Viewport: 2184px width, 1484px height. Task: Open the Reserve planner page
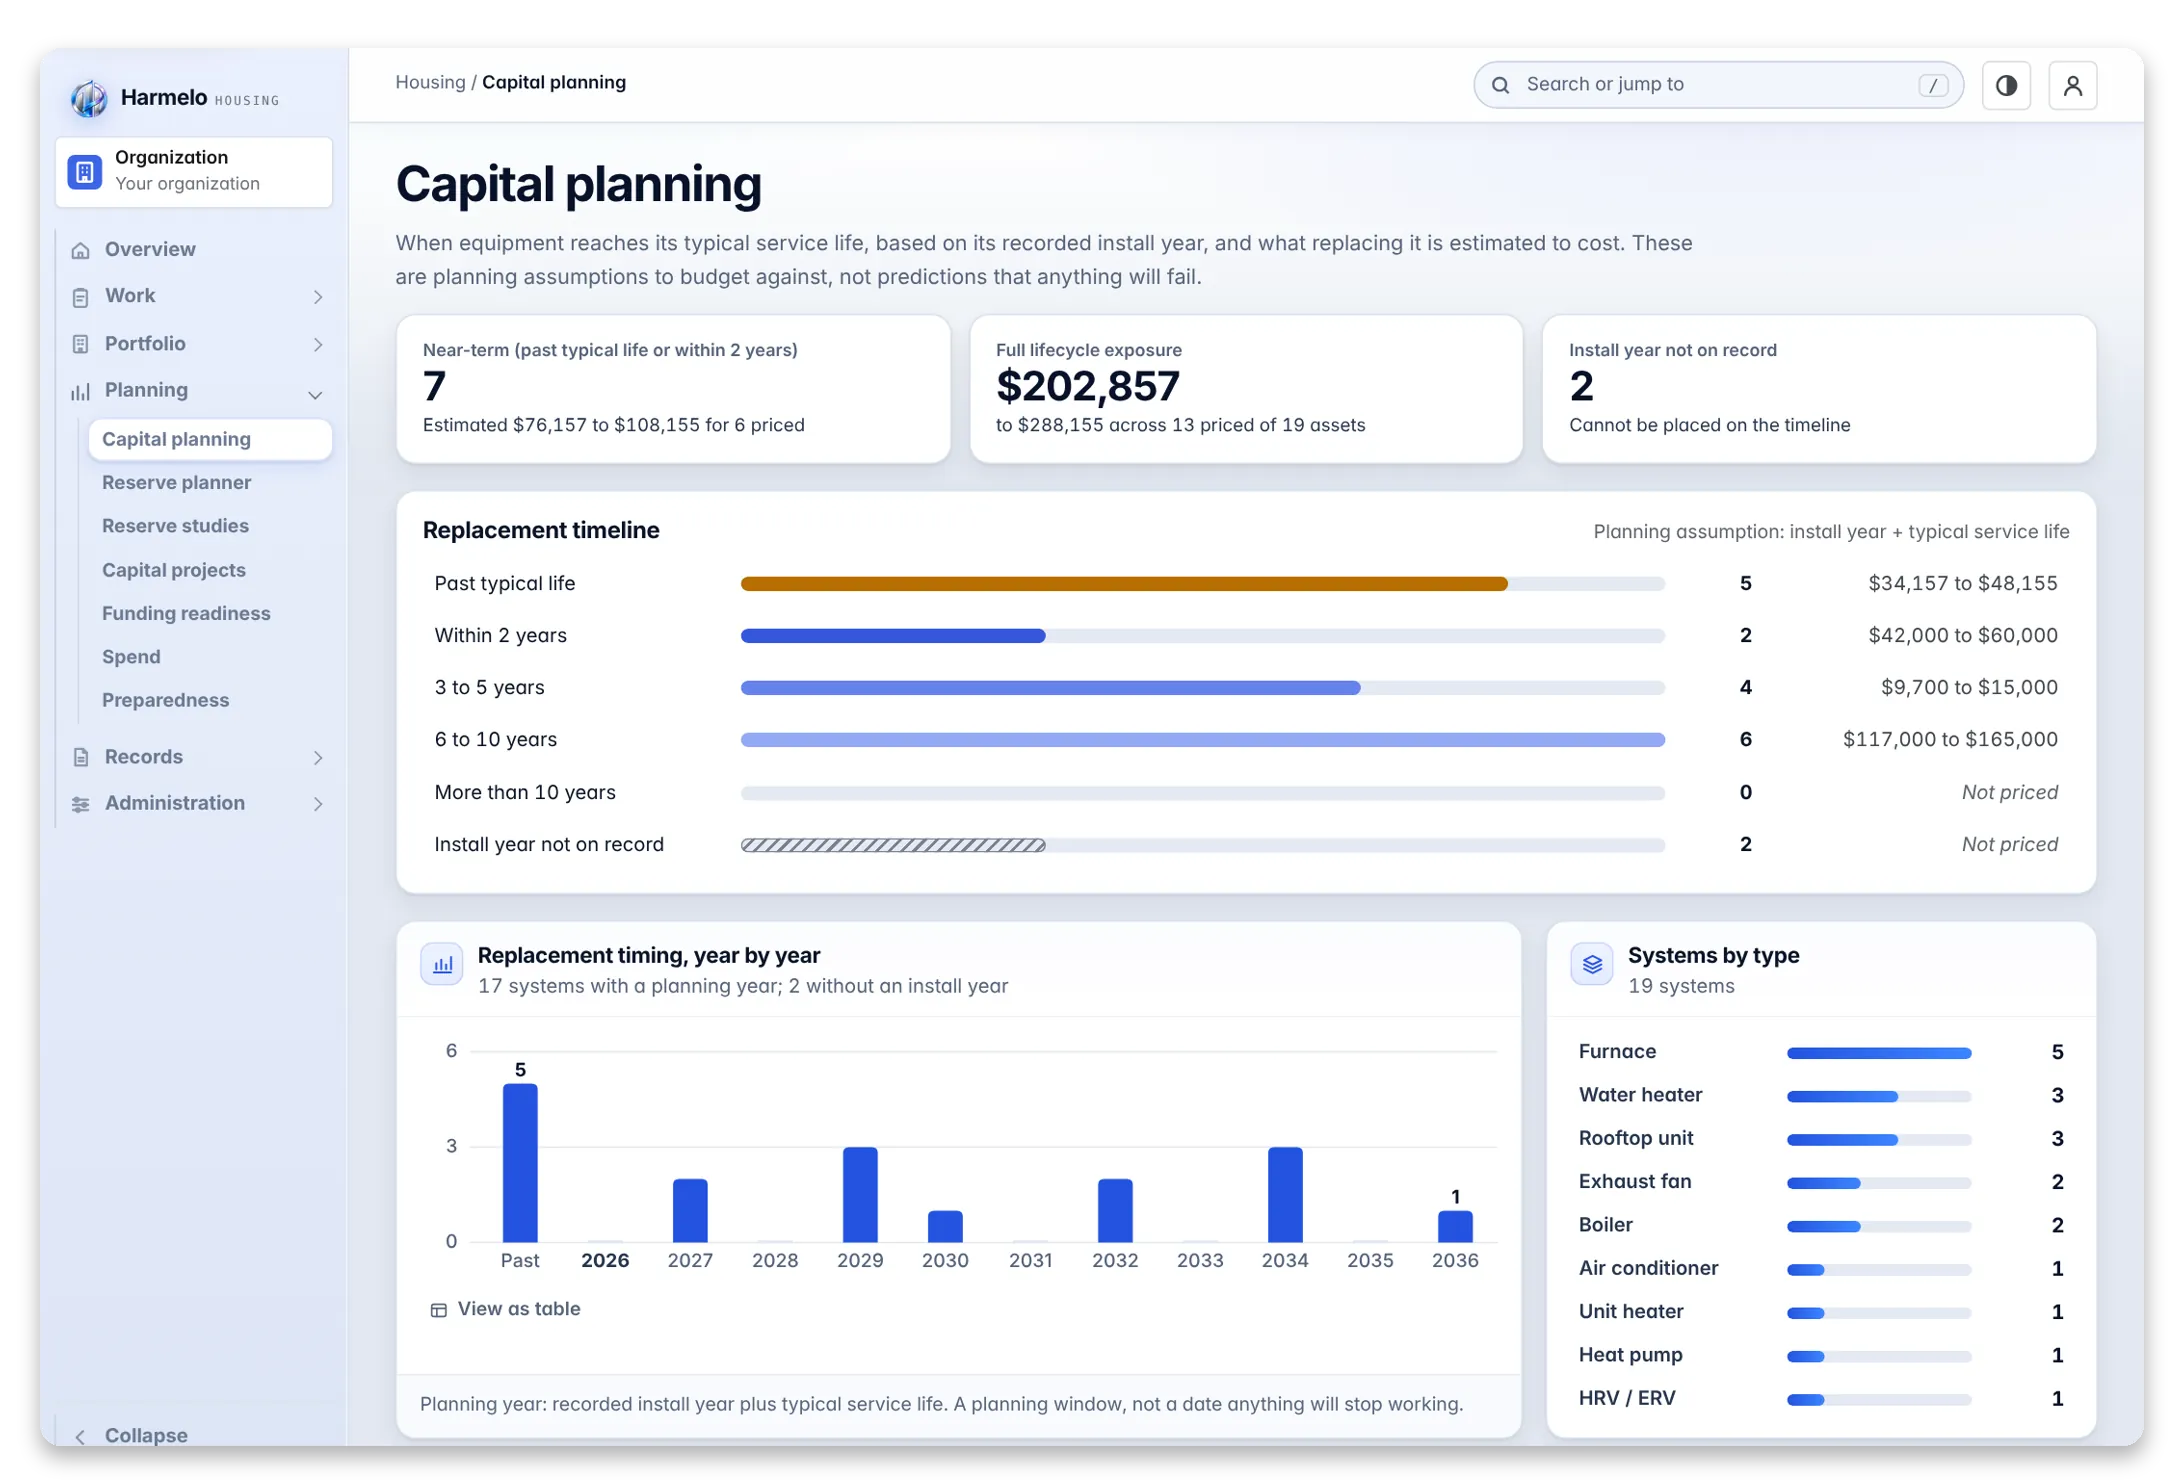(176, 482)
